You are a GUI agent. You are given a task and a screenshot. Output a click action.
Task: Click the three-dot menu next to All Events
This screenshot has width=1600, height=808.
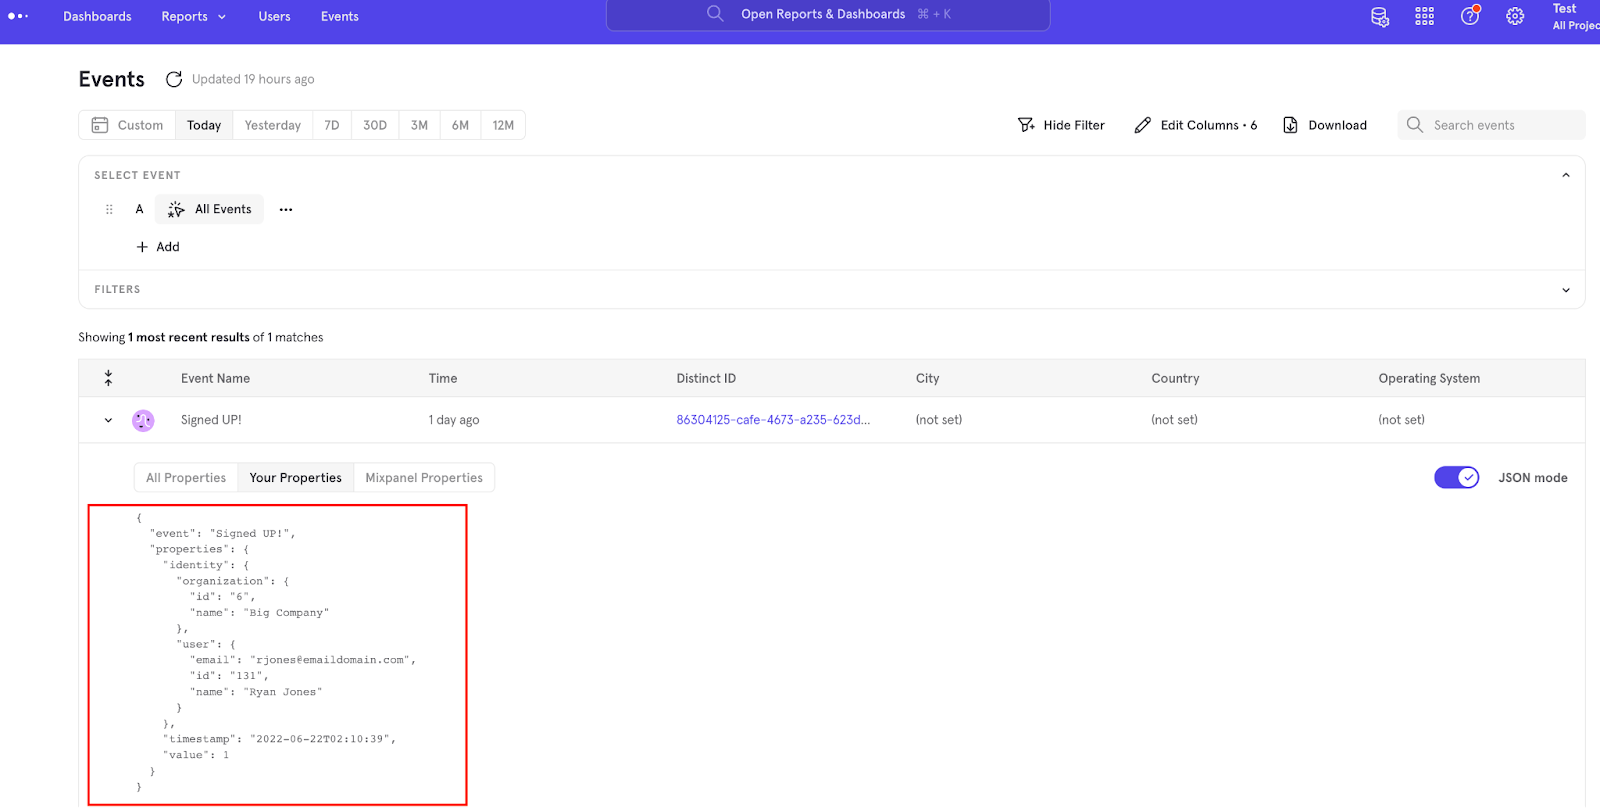(x=286, y=210)
